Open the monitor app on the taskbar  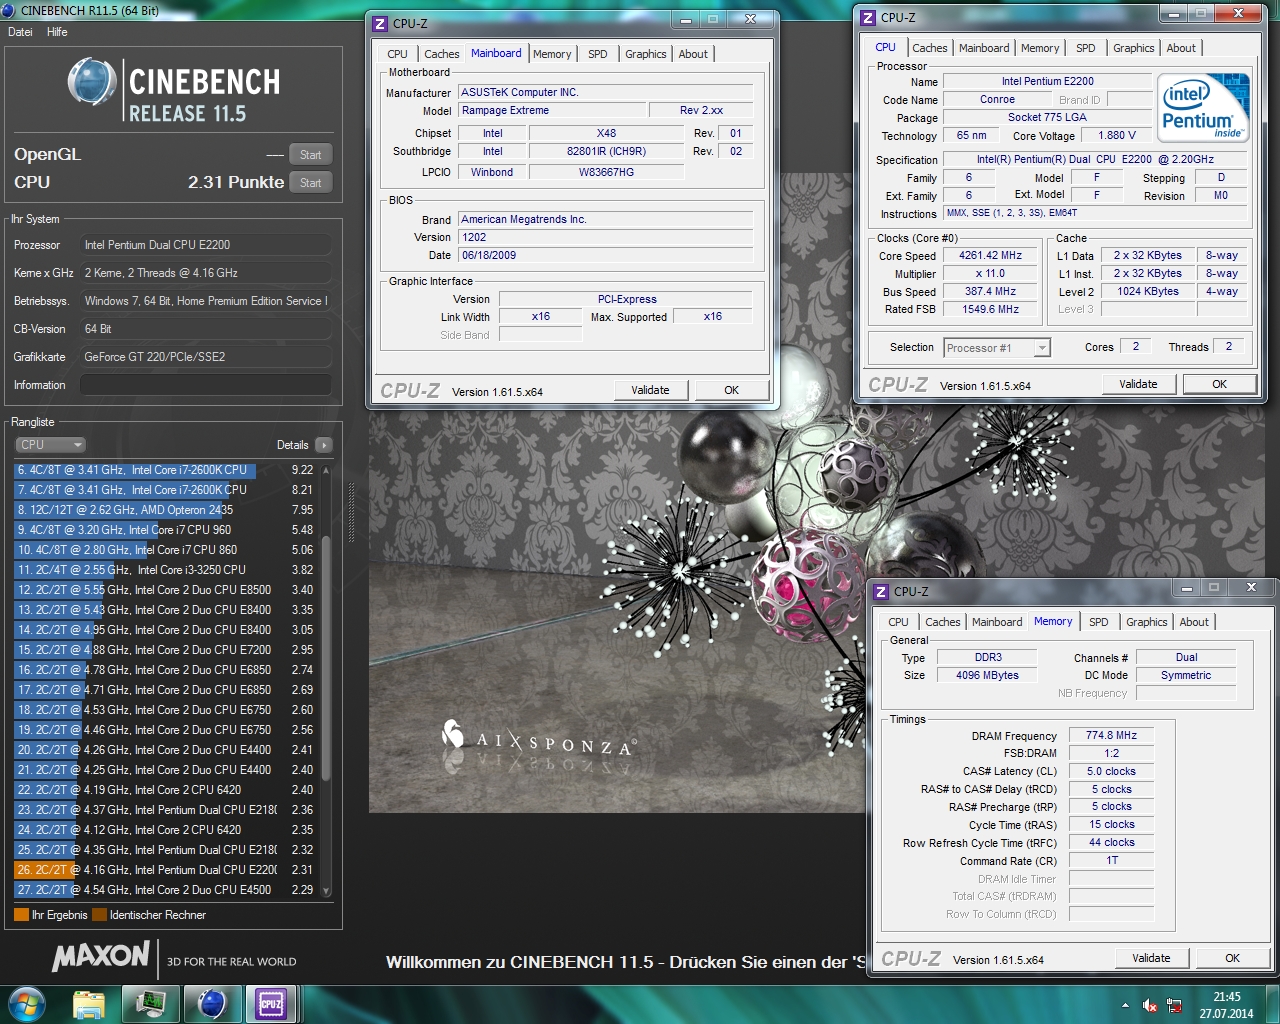[151, 1004]
